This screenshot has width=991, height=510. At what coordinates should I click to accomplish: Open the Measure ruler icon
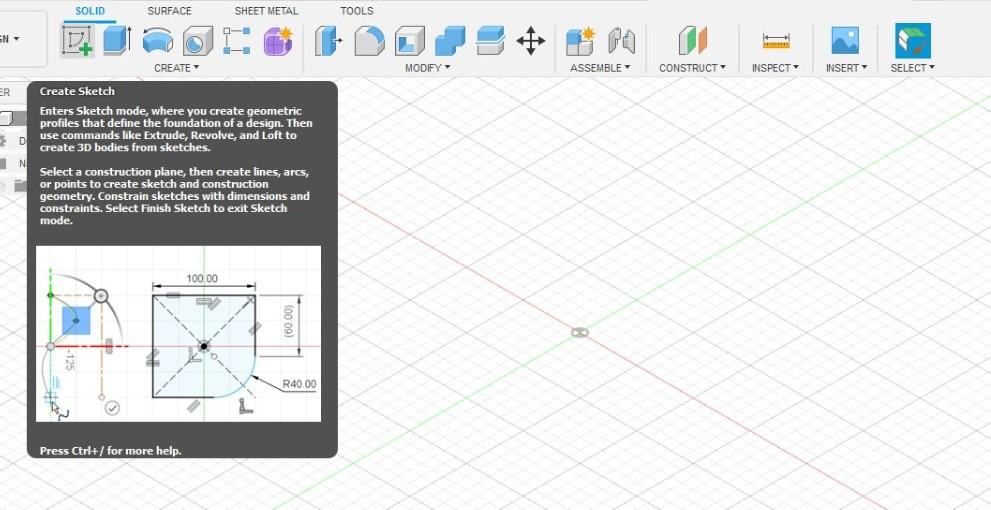point(775,41)
